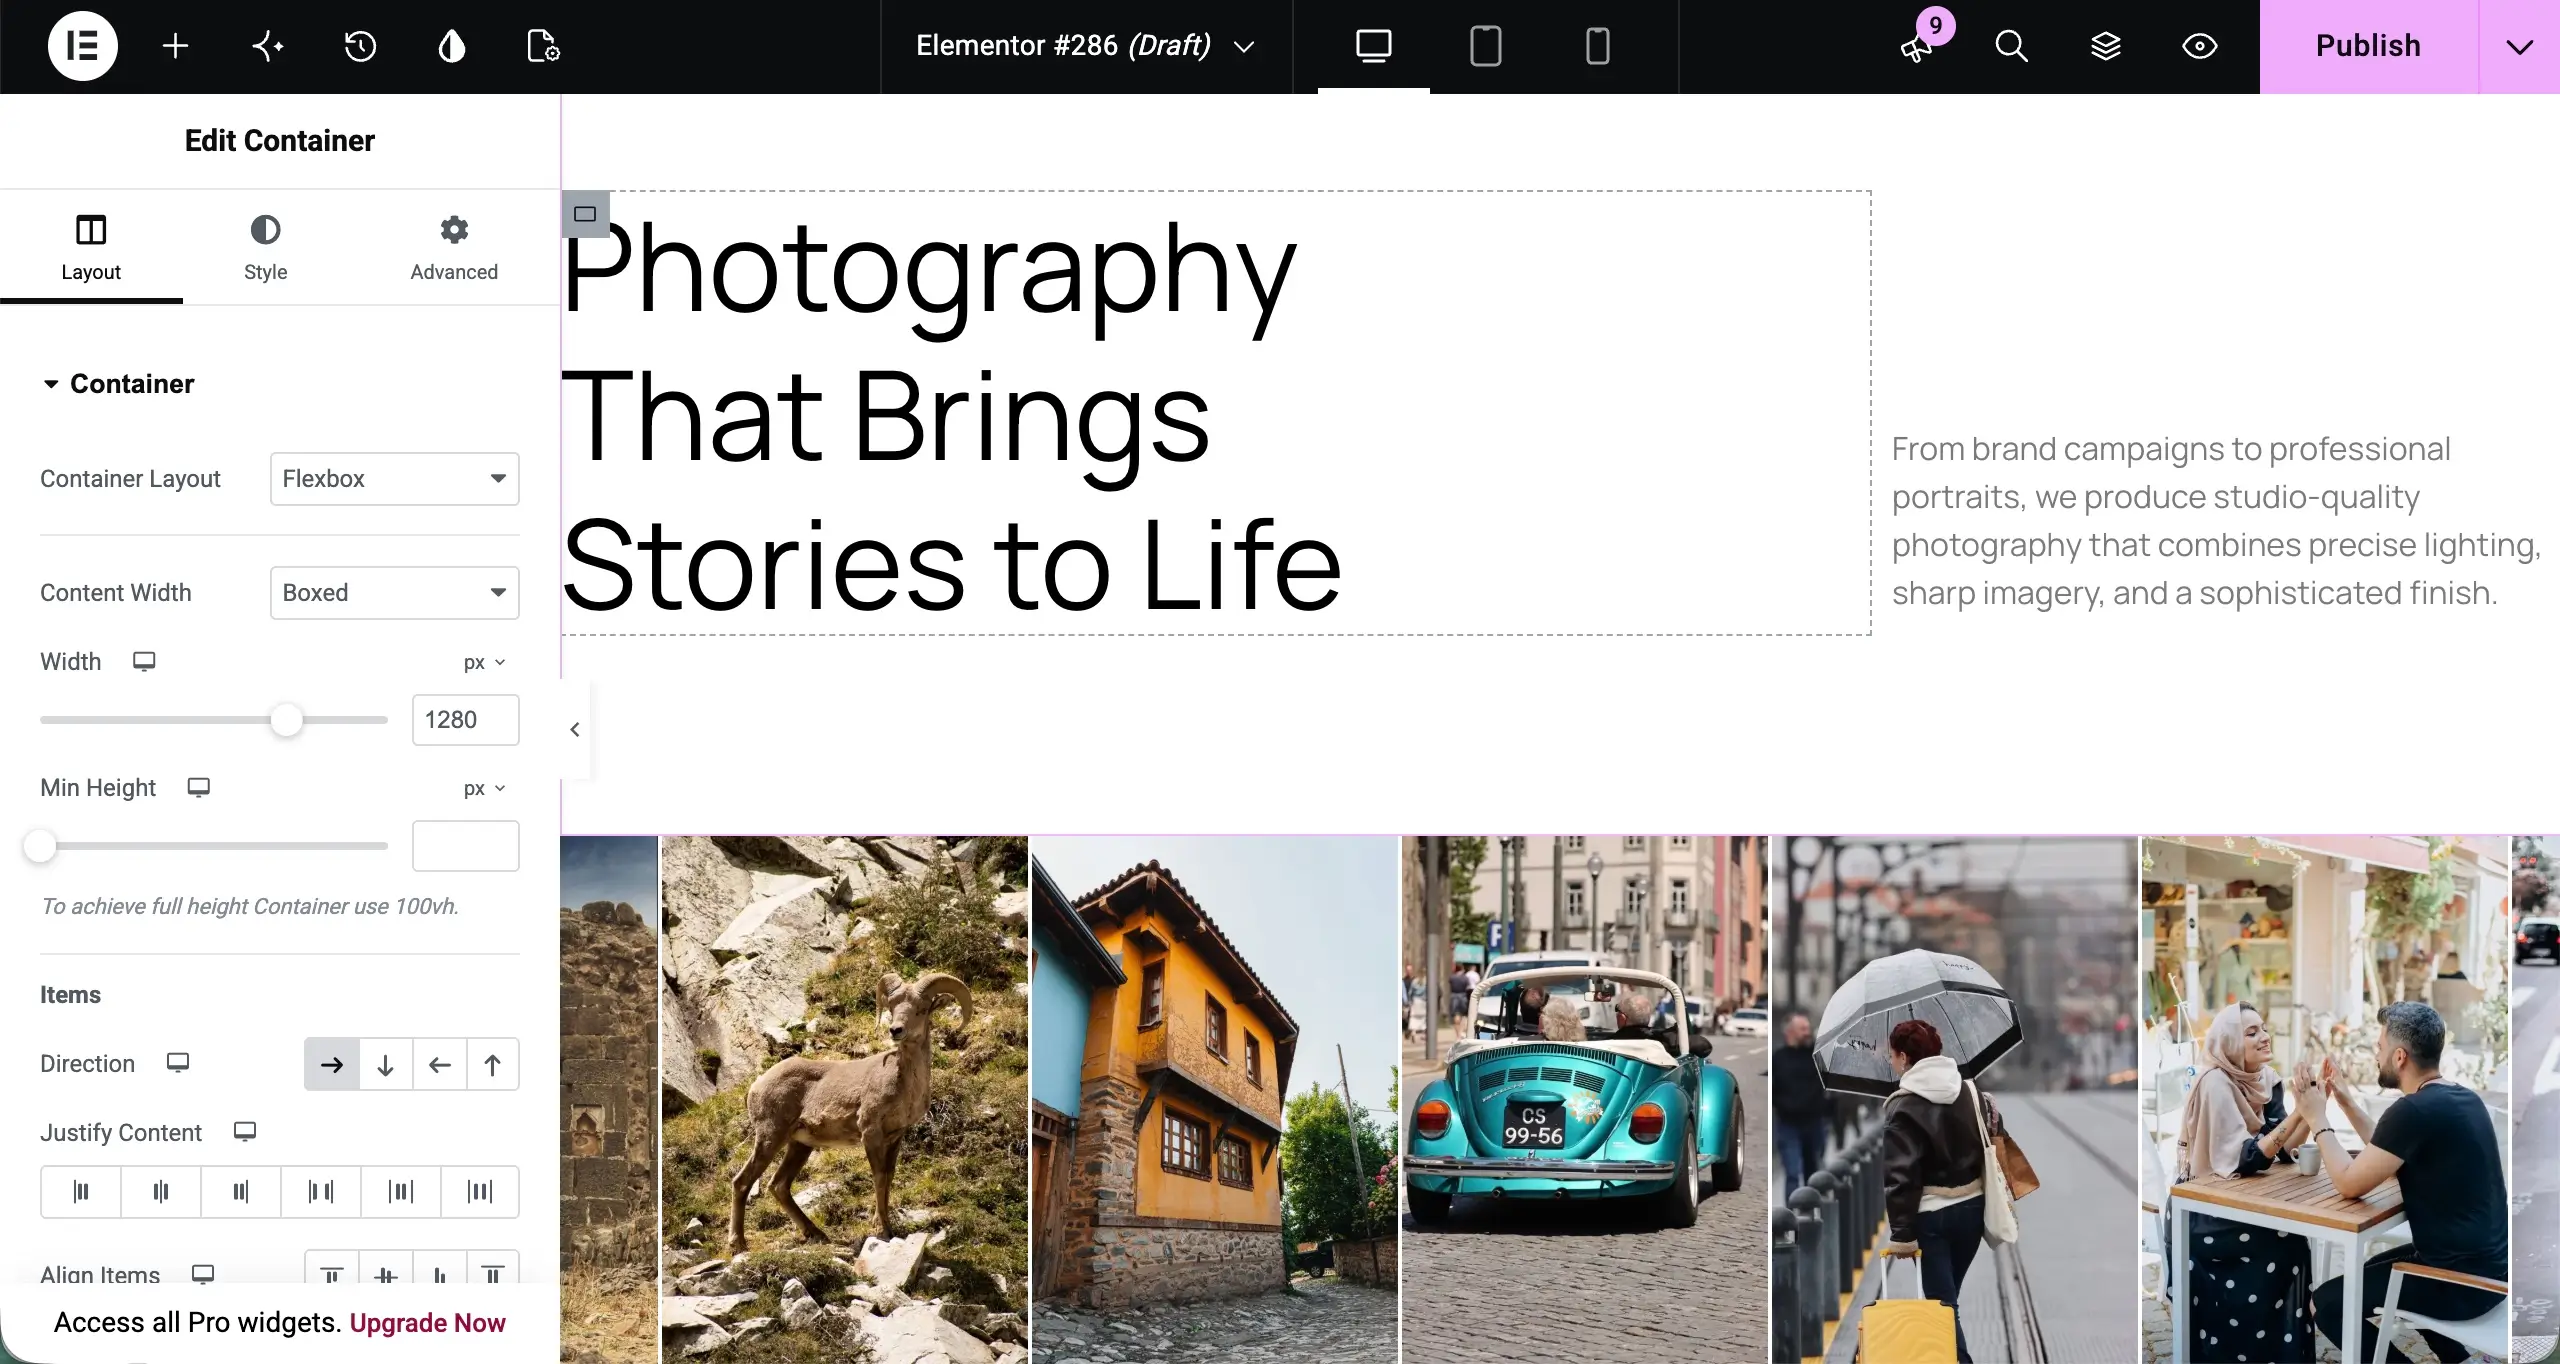Click the add element plus icon
This screenshot has height=1364, width=2560.
click(x=175, y=46)
